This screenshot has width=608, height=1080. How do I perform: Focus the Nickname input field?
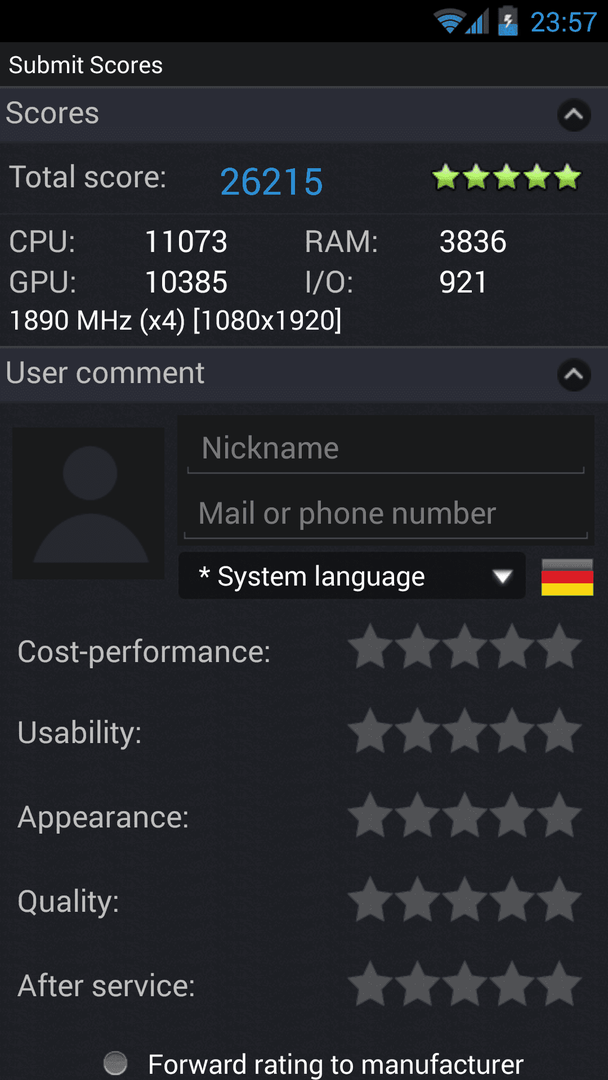(386, 448)
